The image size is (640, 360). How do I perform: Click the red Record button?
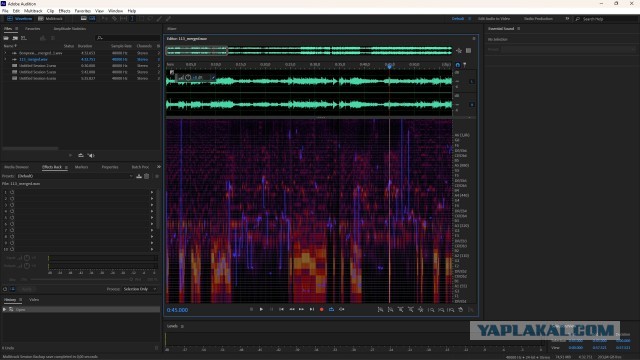322,309
